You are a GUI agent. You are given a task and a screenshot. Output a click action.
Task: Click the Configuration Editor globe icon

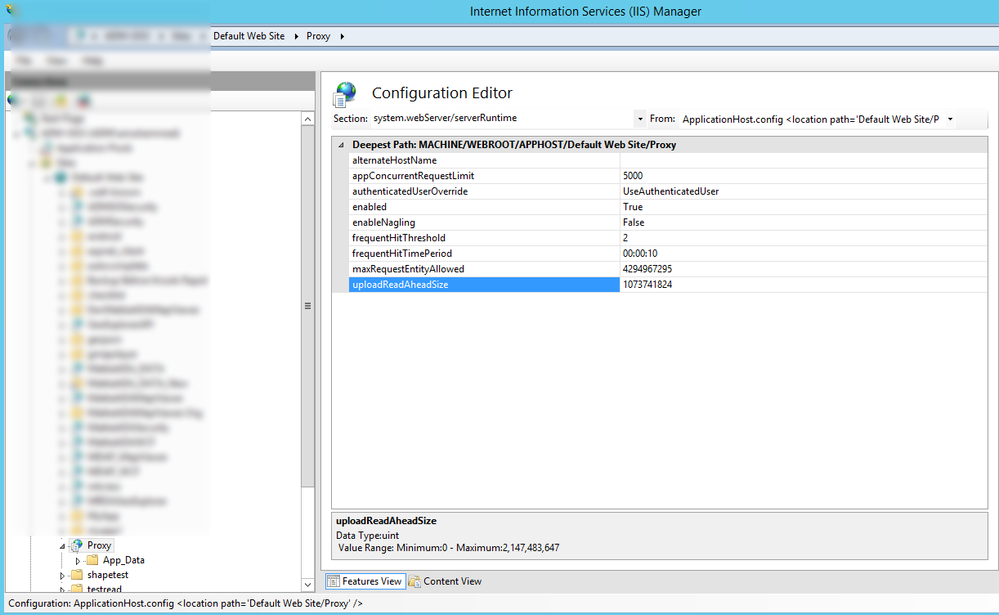(x=345, y=94)
